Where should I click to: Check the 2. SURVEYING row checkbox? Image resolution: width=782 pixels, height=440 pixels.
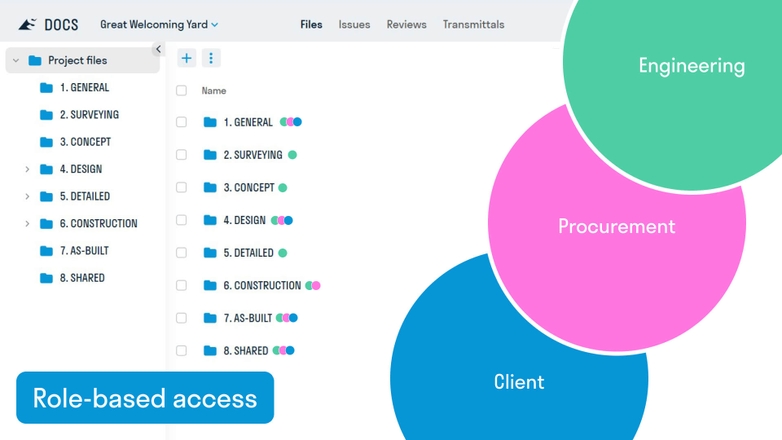[182, 155]
